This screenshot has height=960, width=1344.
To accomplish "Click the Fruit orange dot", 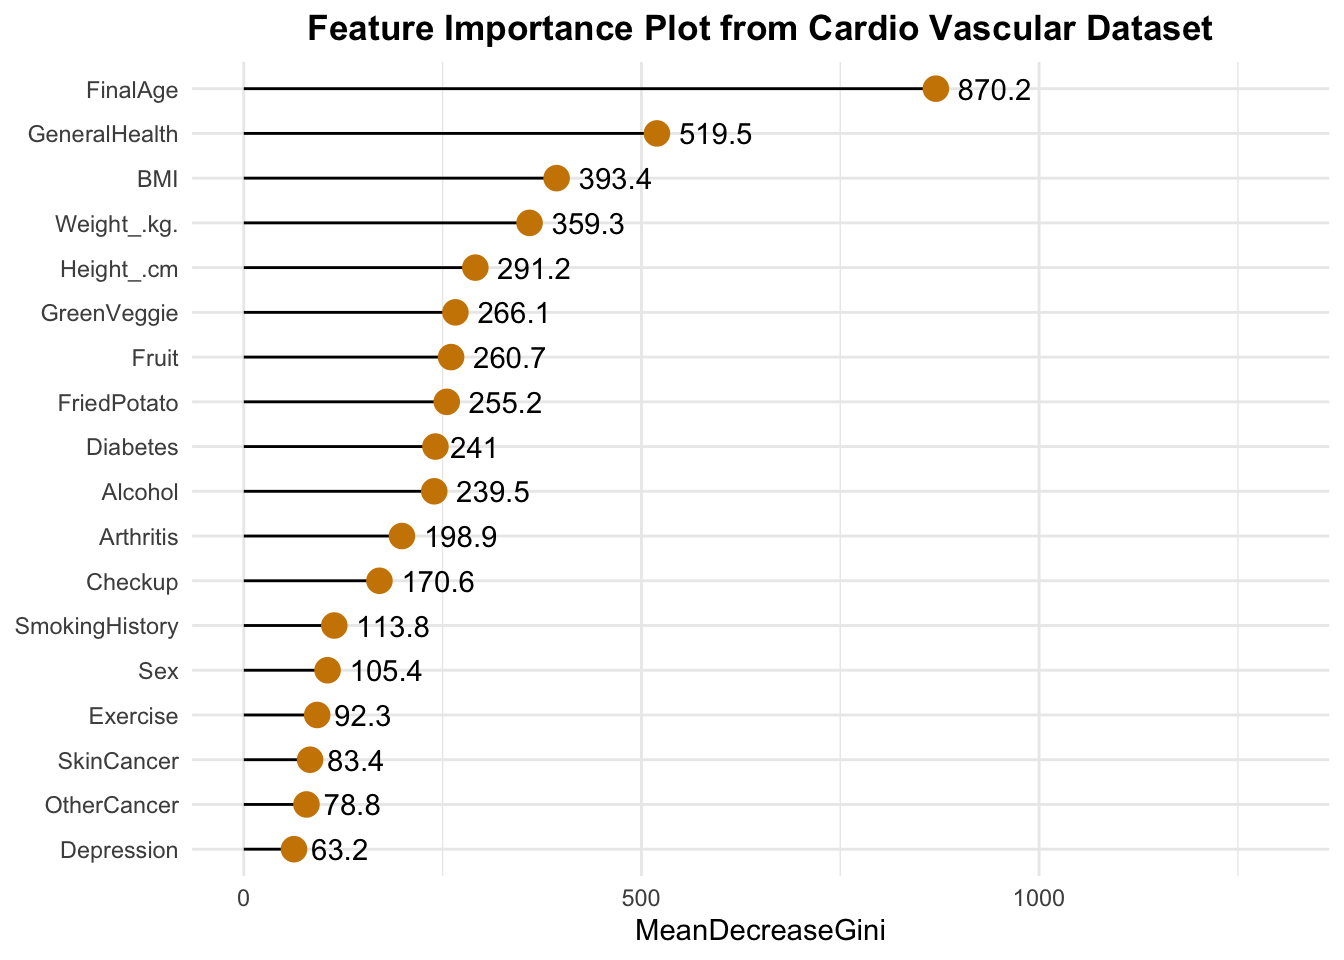I will (451, 357).
